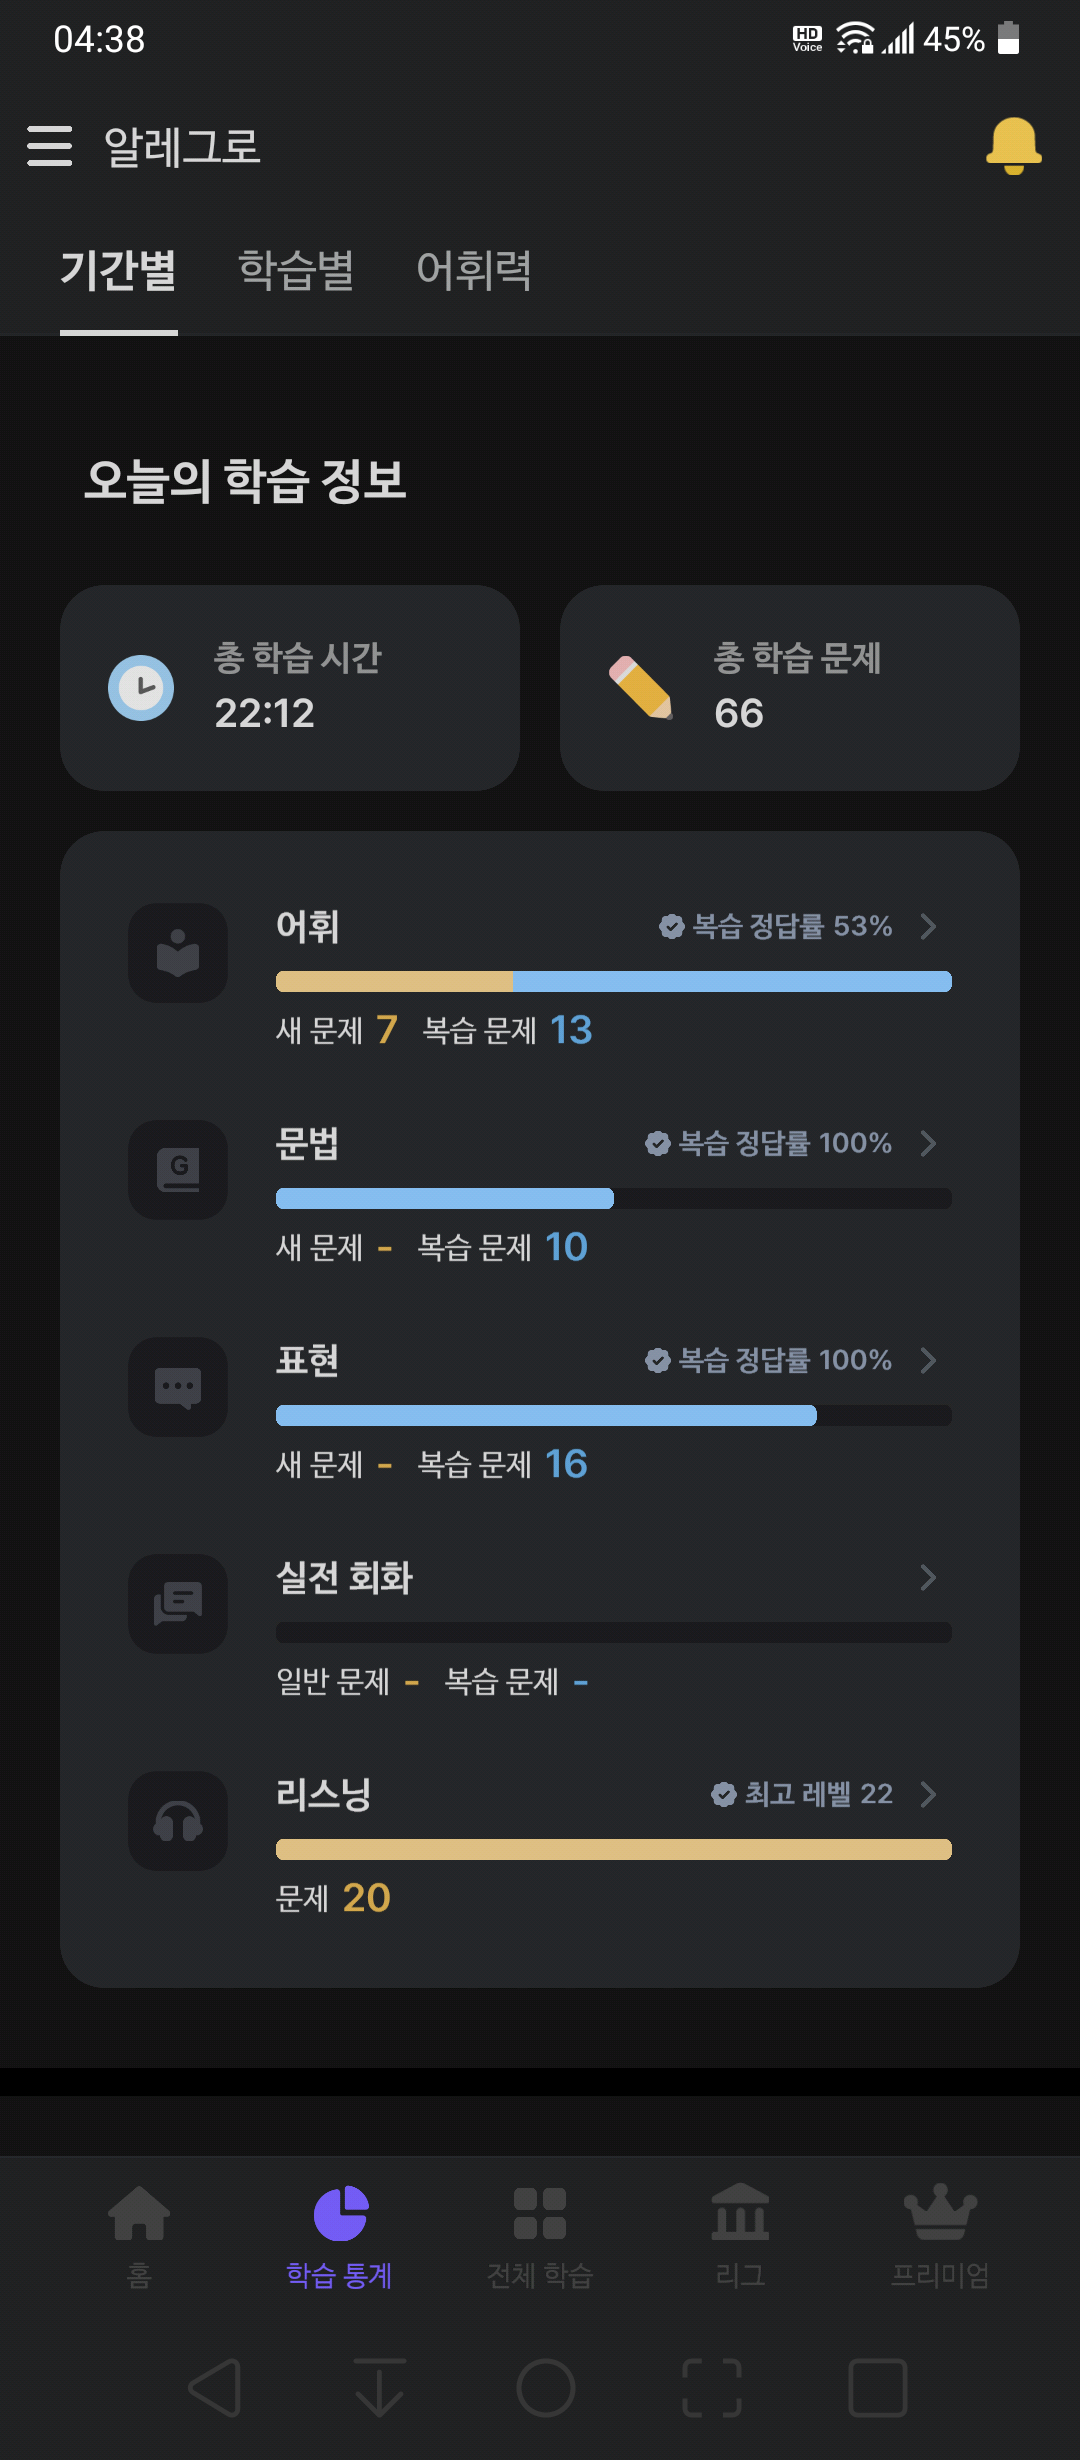1080x2460 pixels.
Task: Tap the 어휘 book reader icon
Action: (178, 953)
